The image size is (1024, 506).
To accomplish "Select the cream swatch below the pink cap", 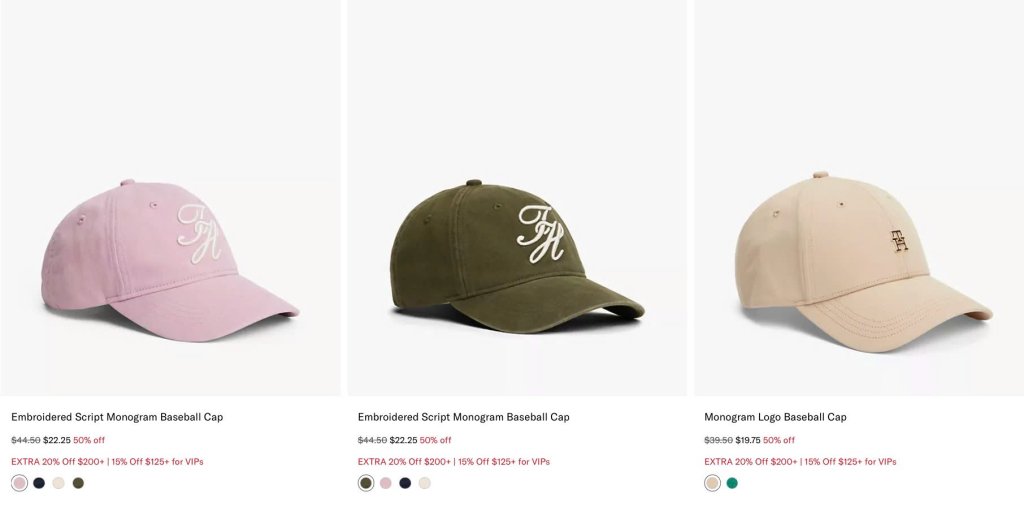I will pos(59,483).
